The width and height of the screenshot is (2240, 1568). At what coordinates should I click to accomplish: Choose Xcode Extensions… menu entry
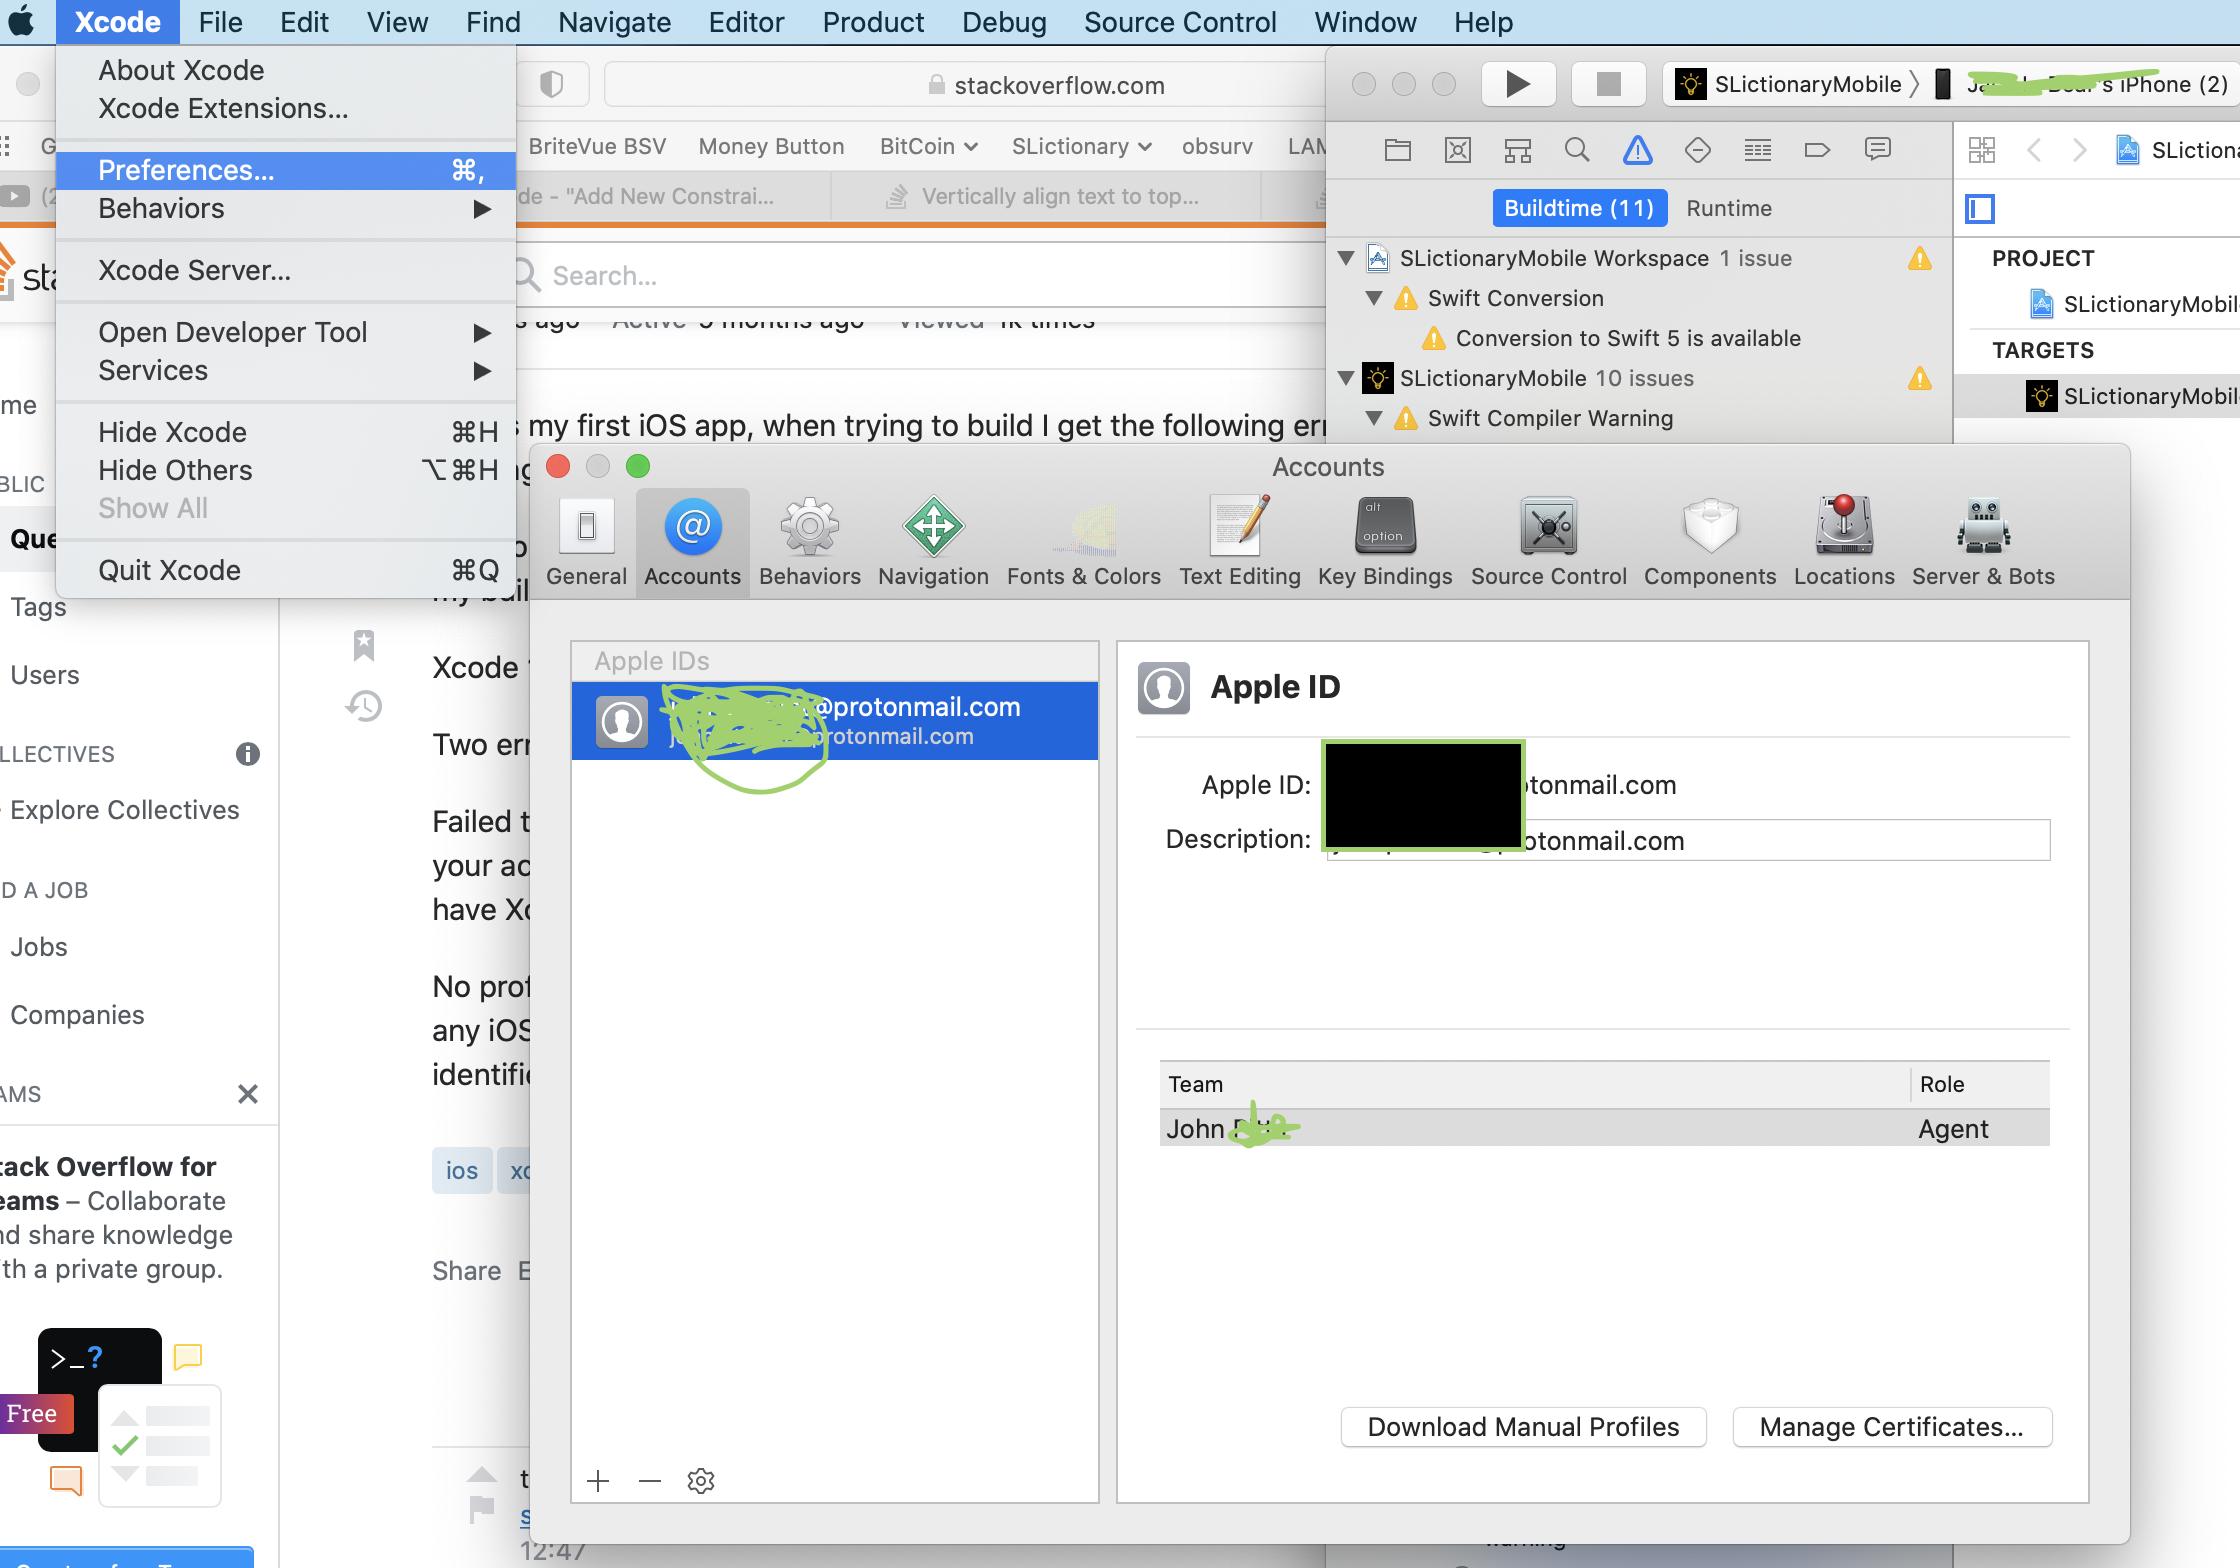tap(286, 108)
